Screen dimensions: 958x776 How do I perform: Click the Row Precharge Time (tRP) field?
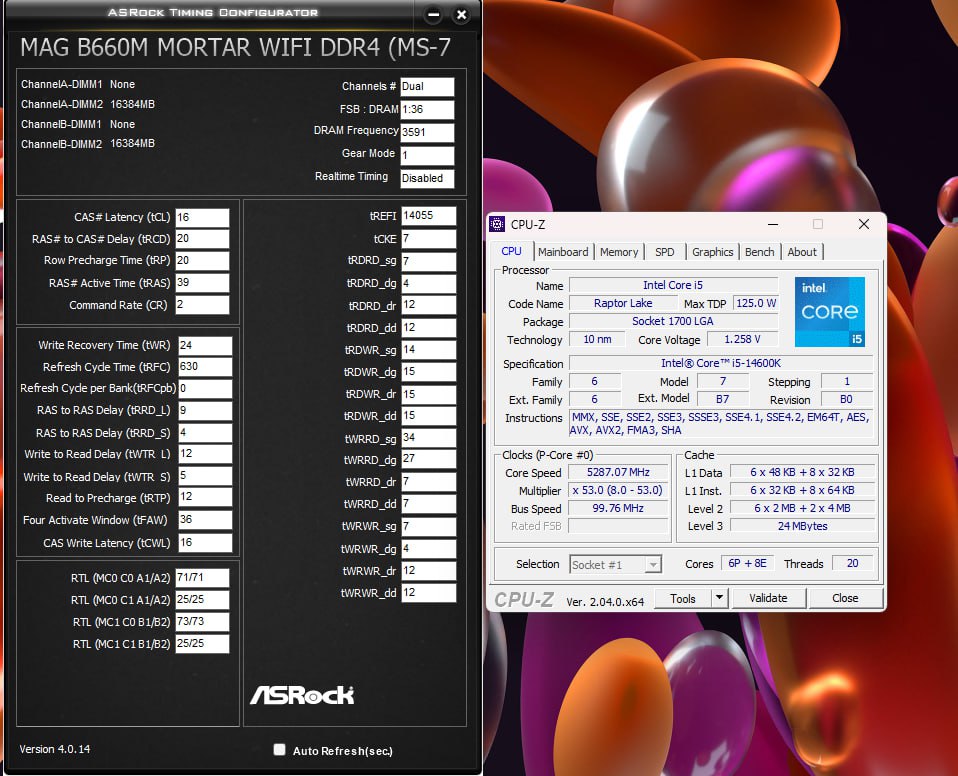pyautogui.click(x=202, y=261)
